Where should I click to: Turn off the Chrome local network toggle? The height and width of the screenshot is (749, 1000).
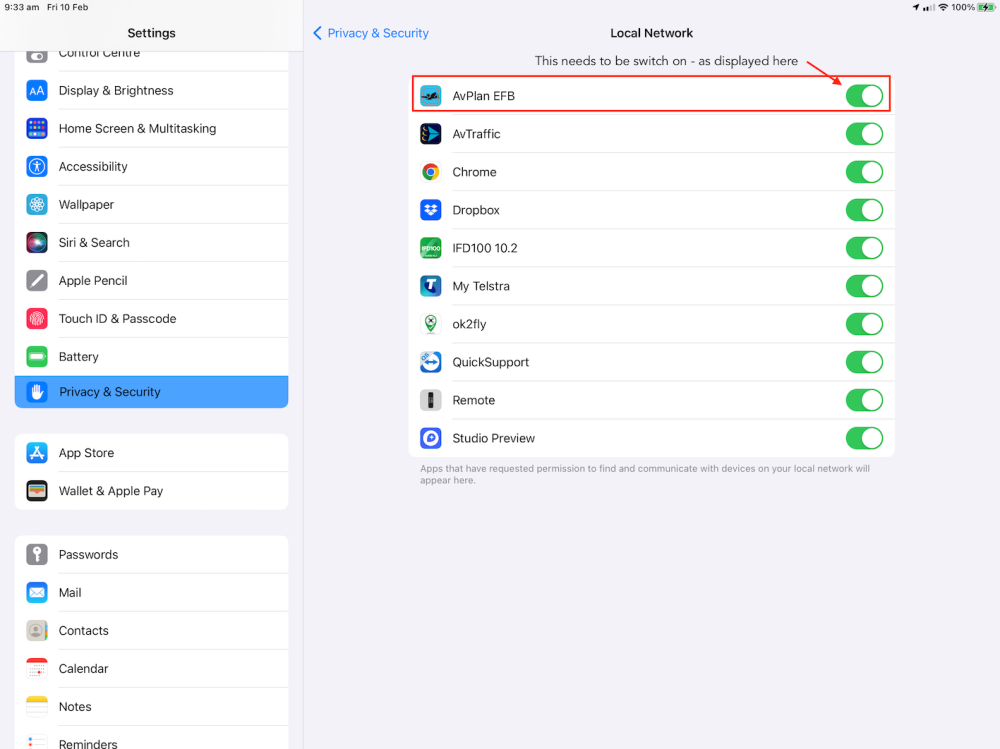coord(864,172)
